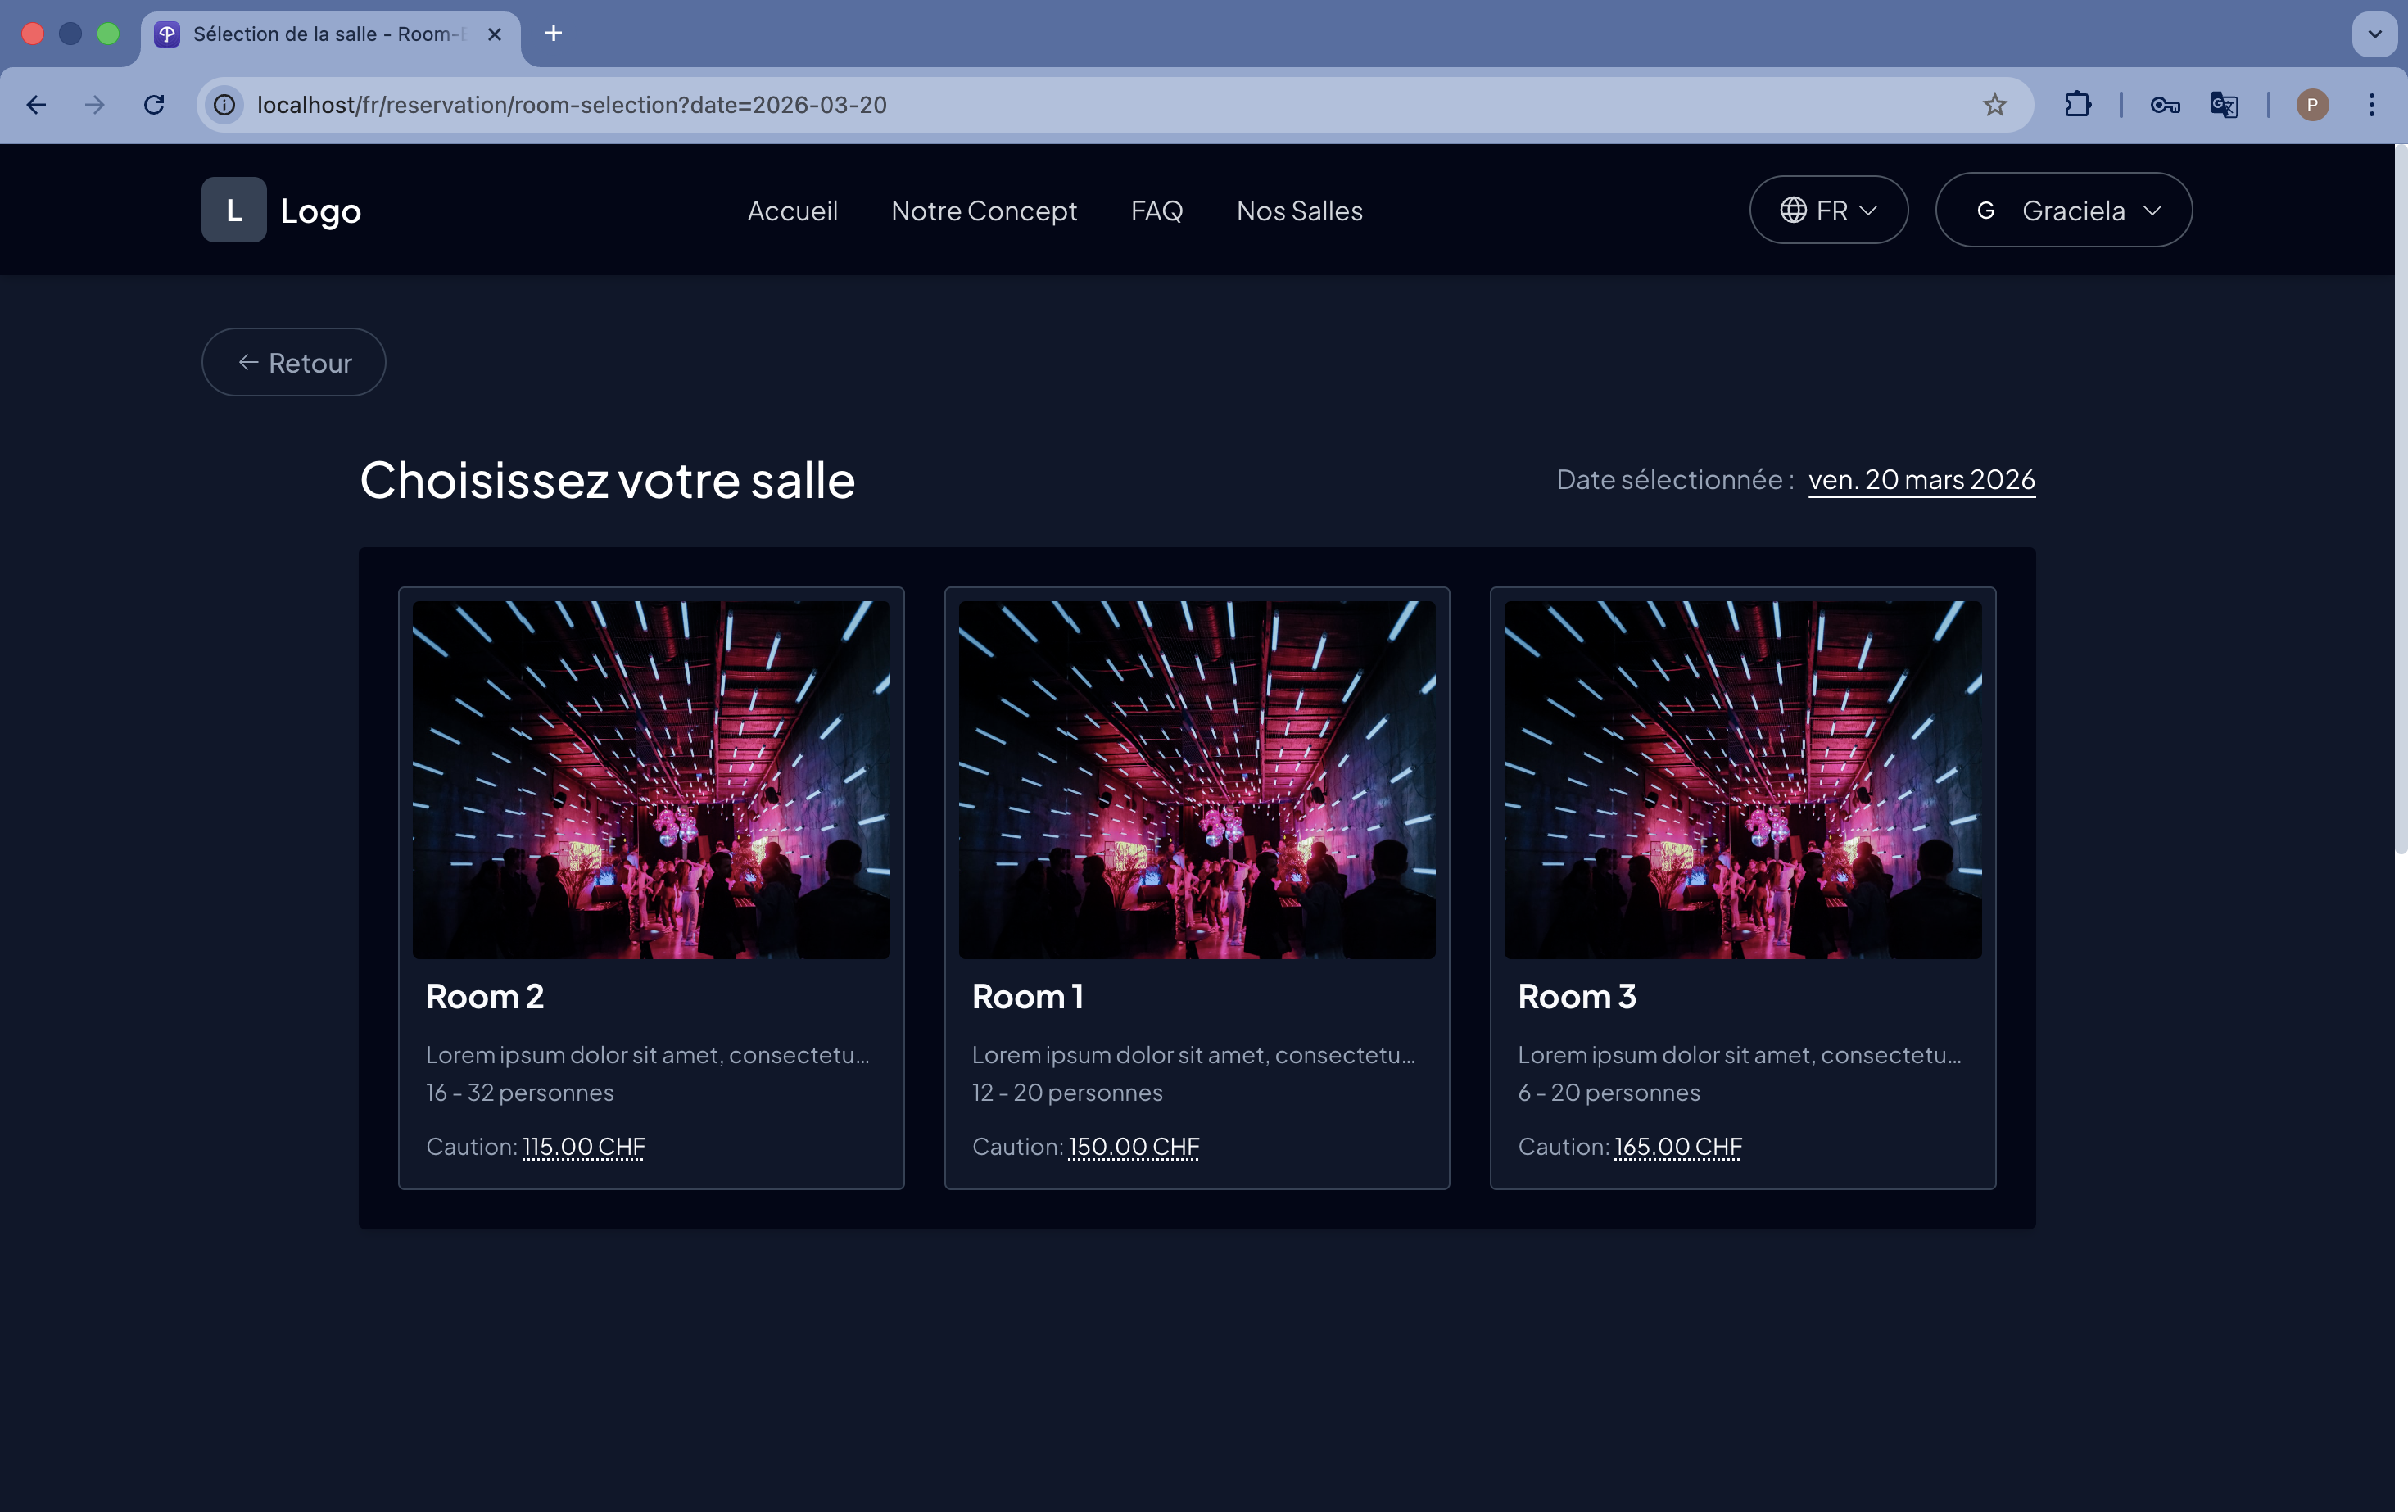Select the Room 3 photo thumbnail
The height and width of the screenshot is (1512, 2408).
click(x=1742, y=779)
